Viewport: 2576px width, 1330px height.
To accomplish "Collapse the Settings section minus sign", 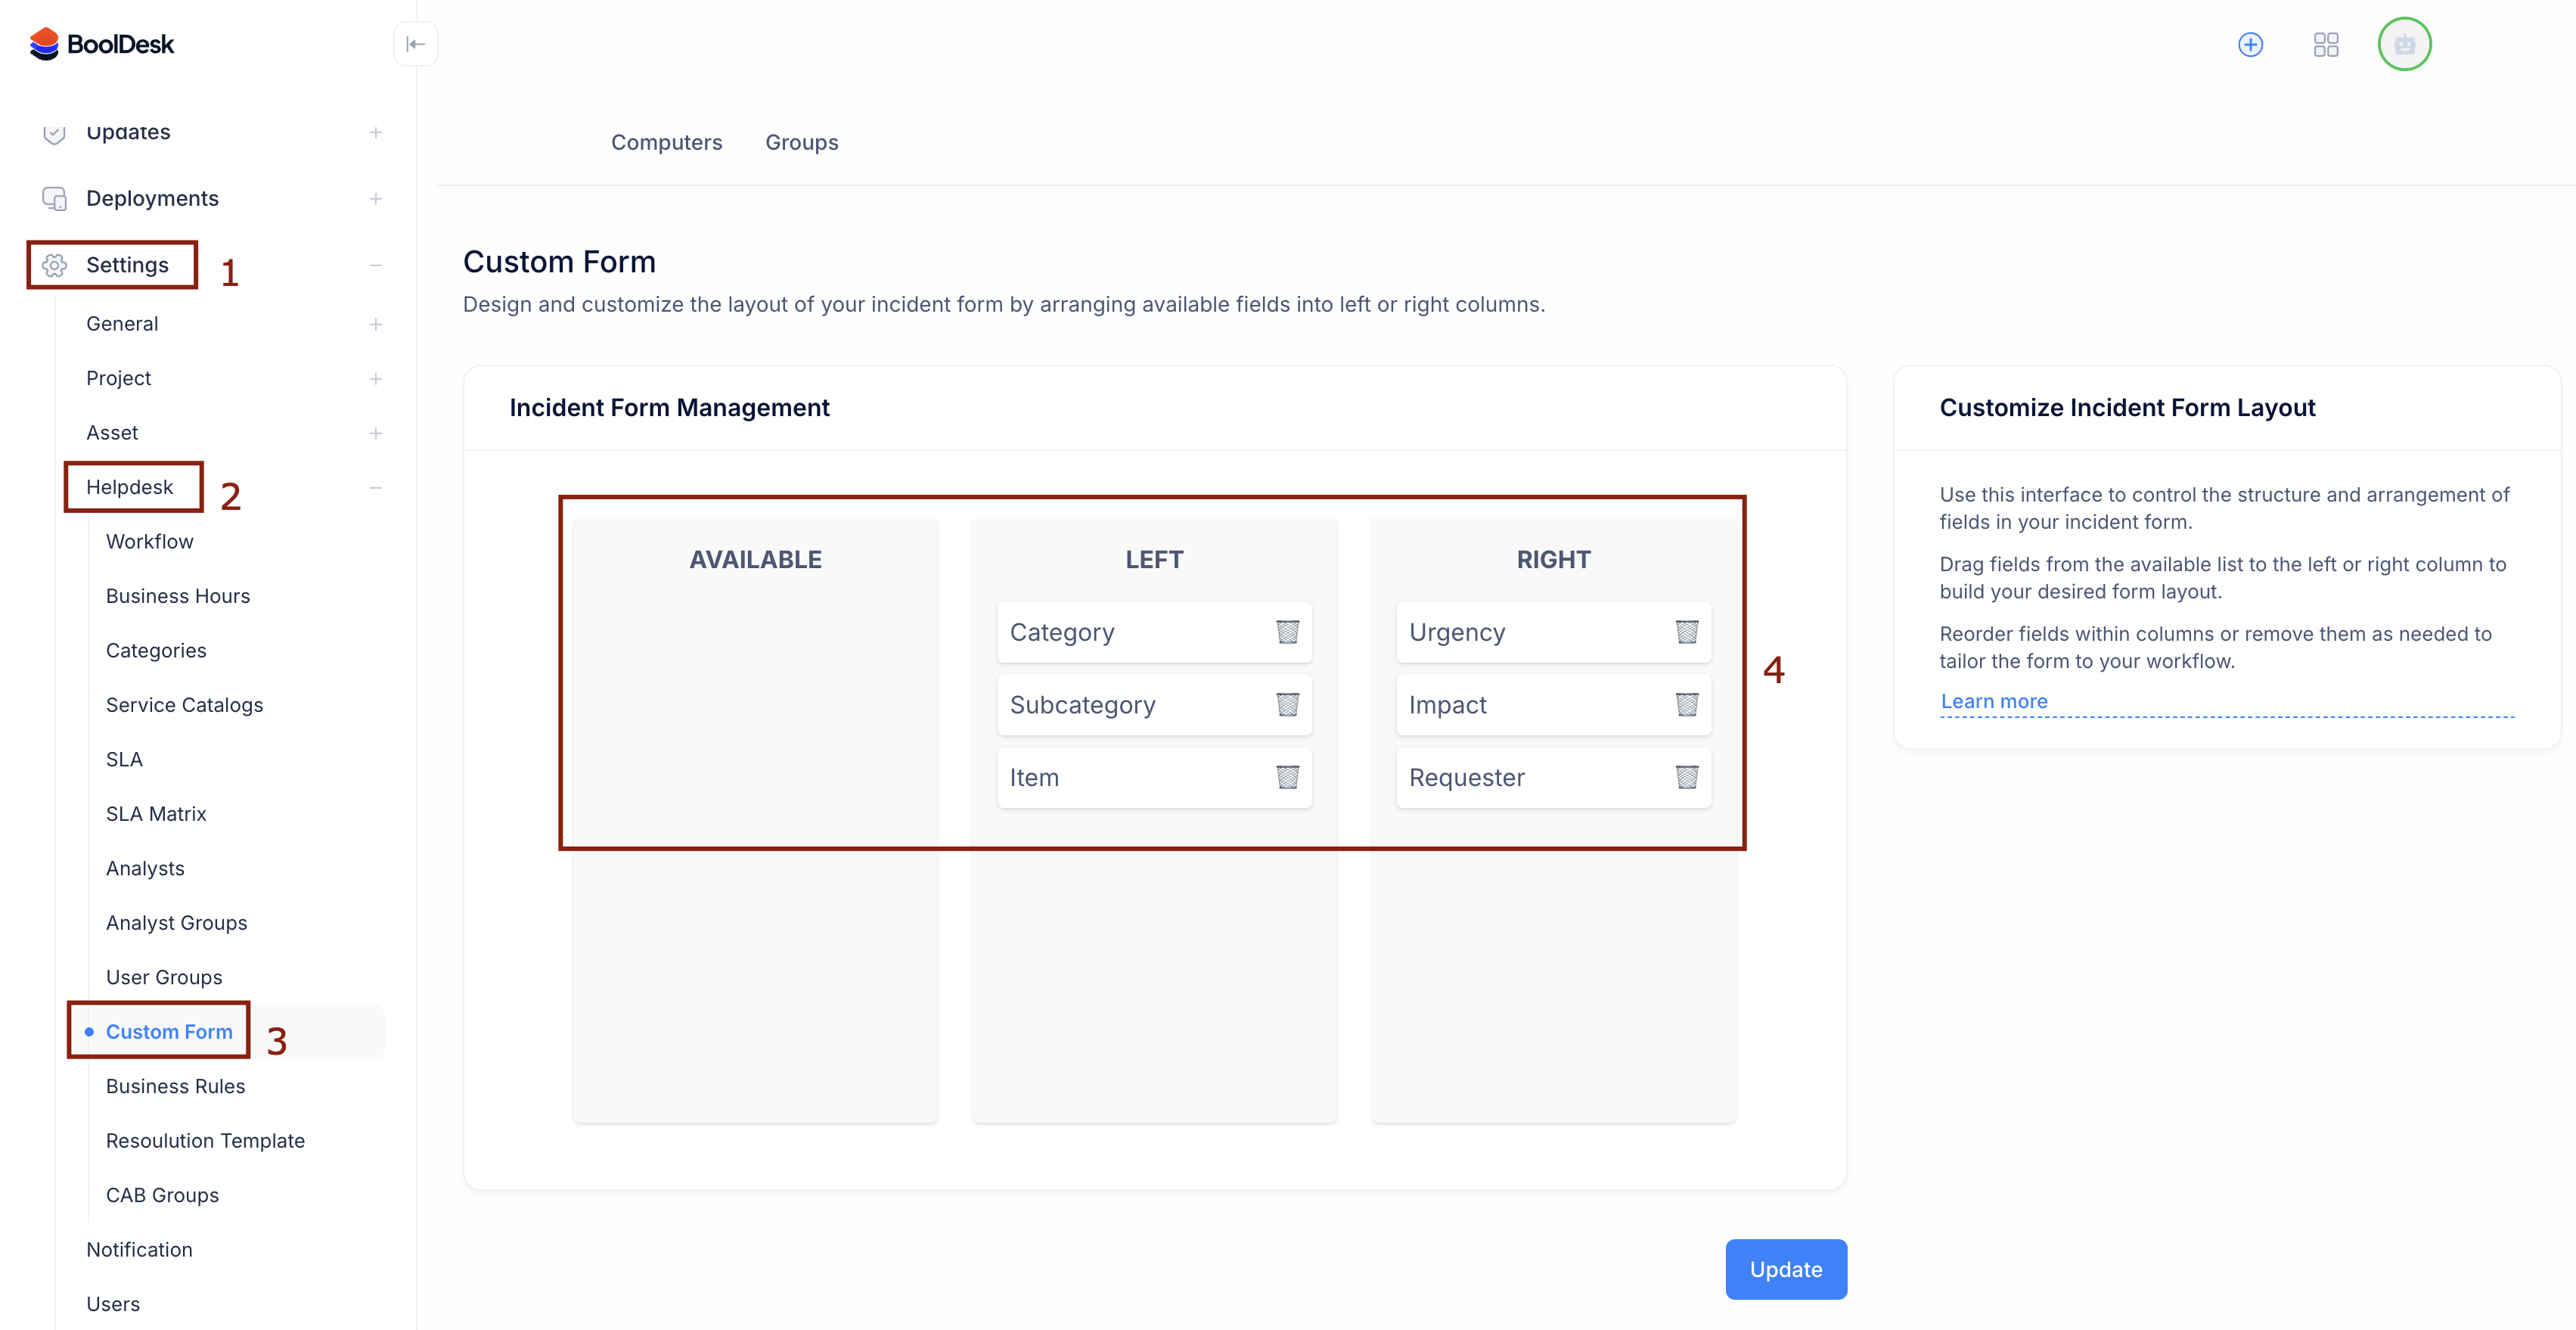I will click(375, 265).
